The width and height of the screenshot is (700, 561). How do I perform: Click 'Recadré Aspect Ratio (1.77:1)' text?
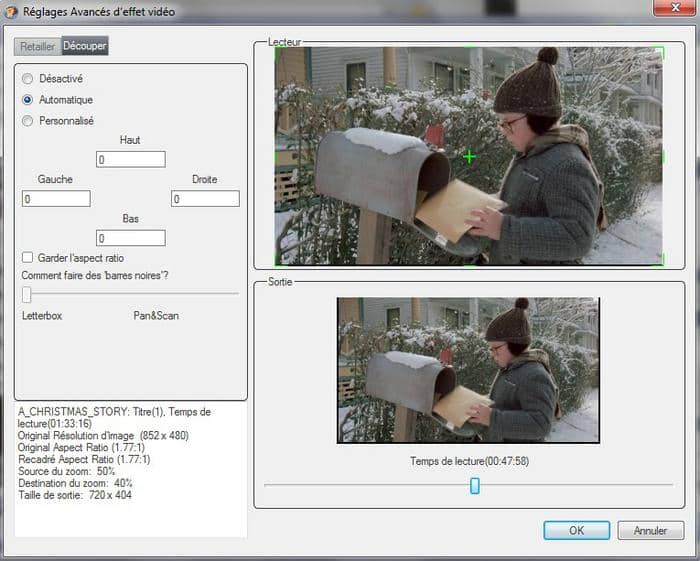click(84, 459)
